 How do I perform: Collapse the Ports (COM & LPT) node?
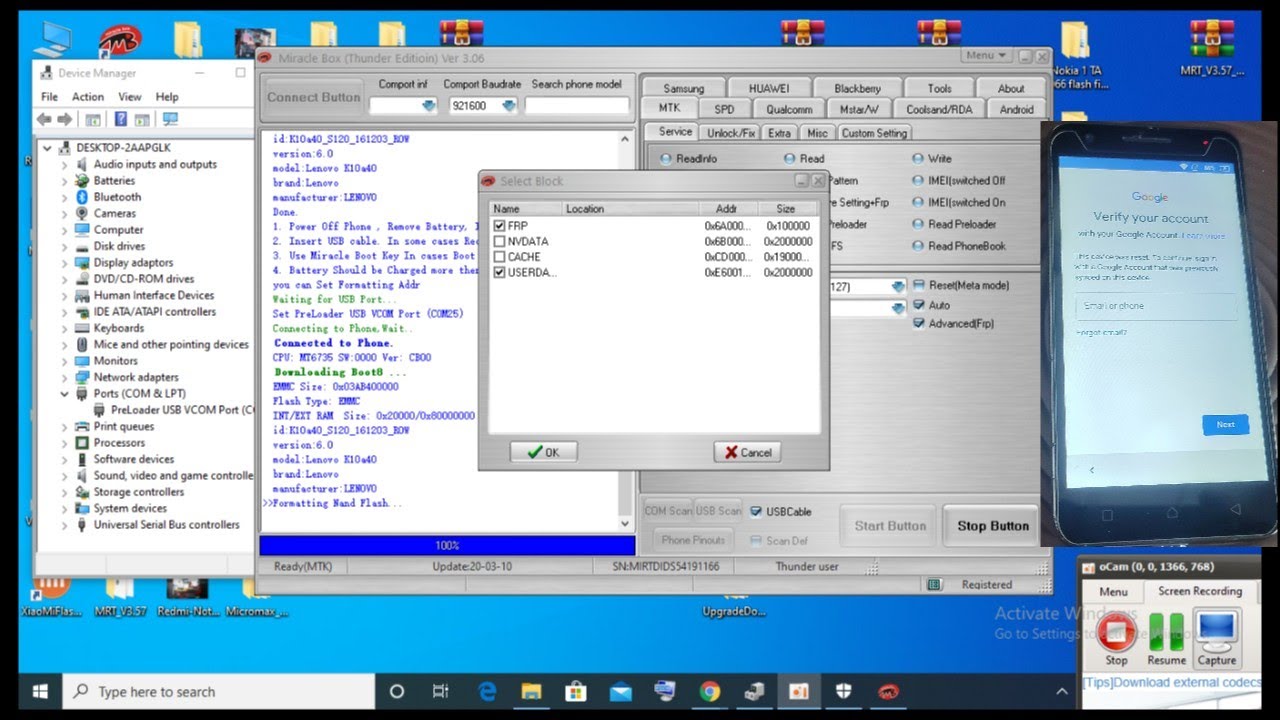(x=65, y=394)
